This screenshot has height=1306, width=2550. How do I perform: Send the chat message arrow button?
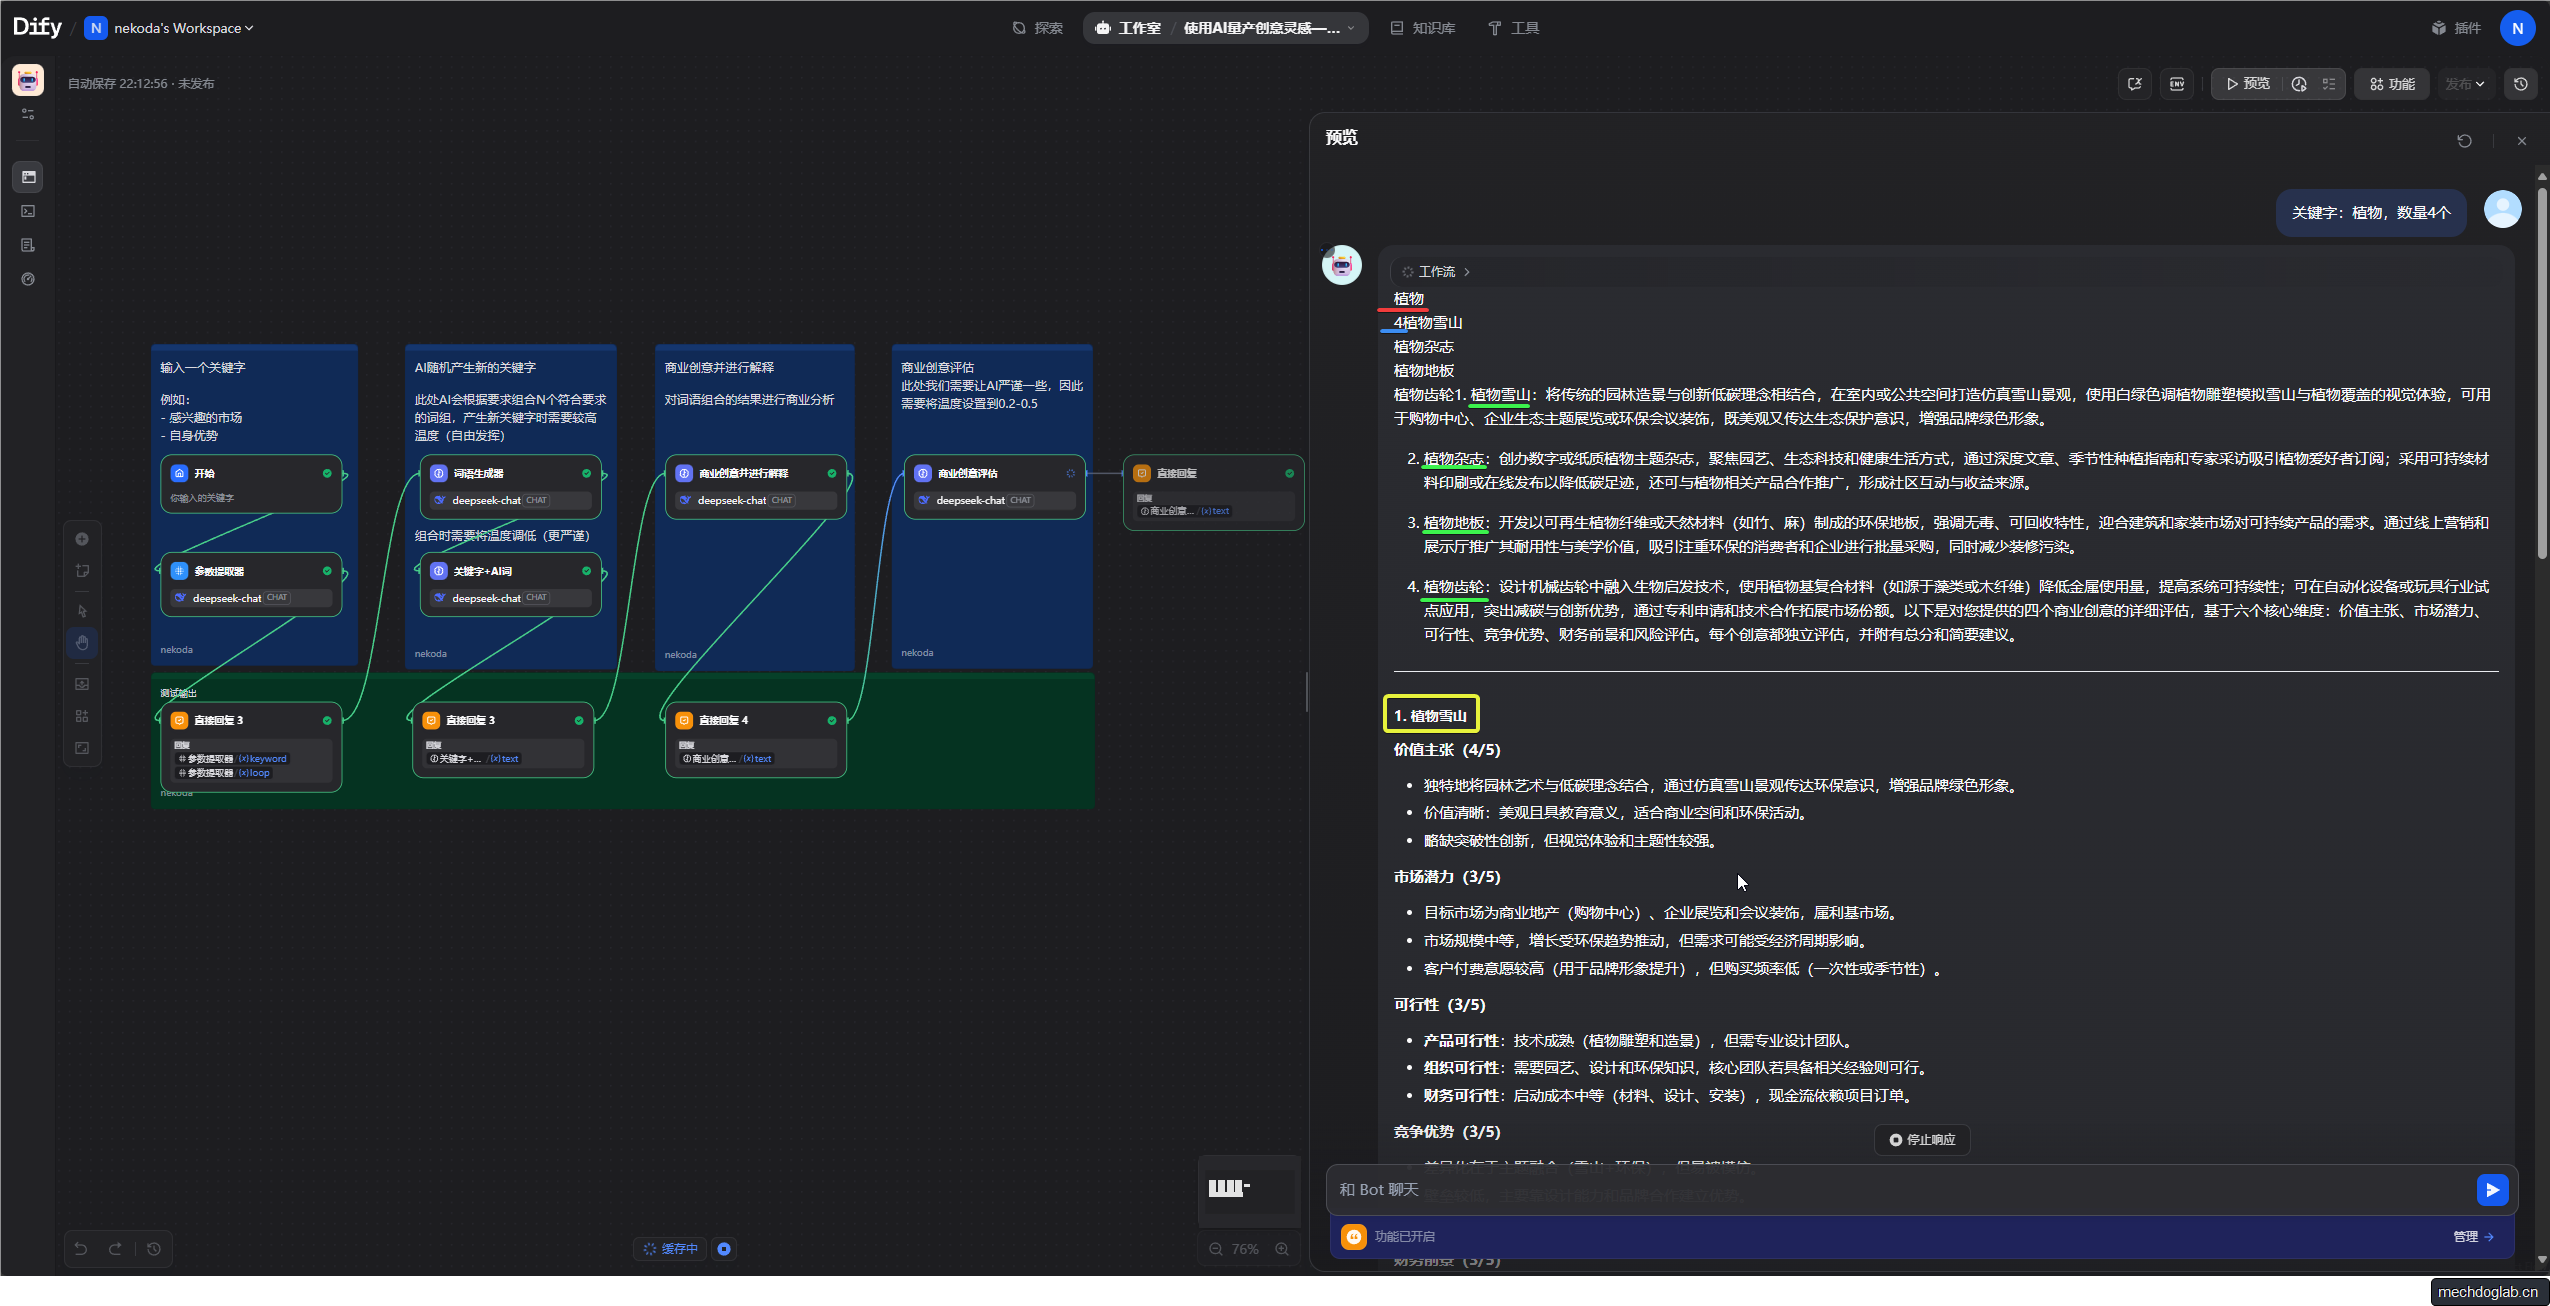(x=2492, y=1189)
